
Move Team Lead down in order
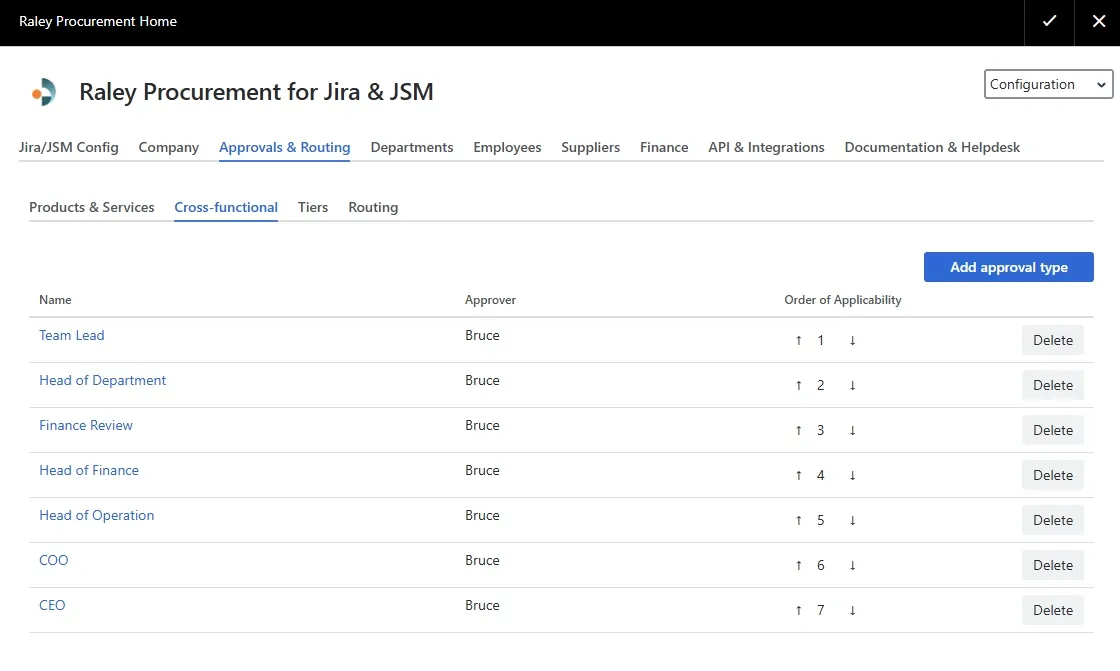852,340
